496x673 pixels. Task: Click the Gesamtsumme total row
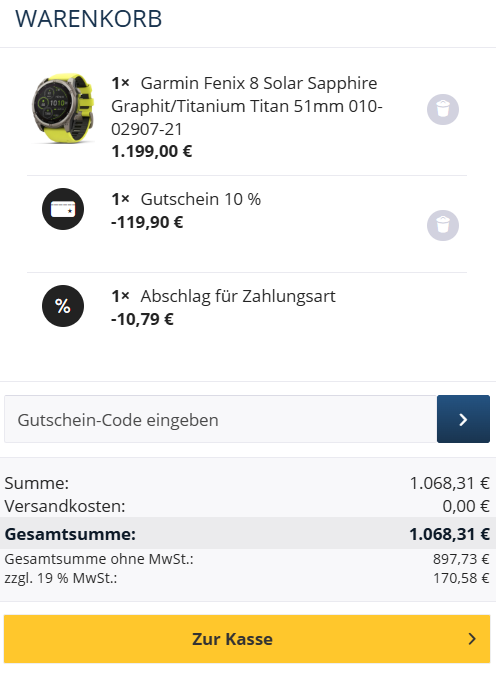pos(247,534)
